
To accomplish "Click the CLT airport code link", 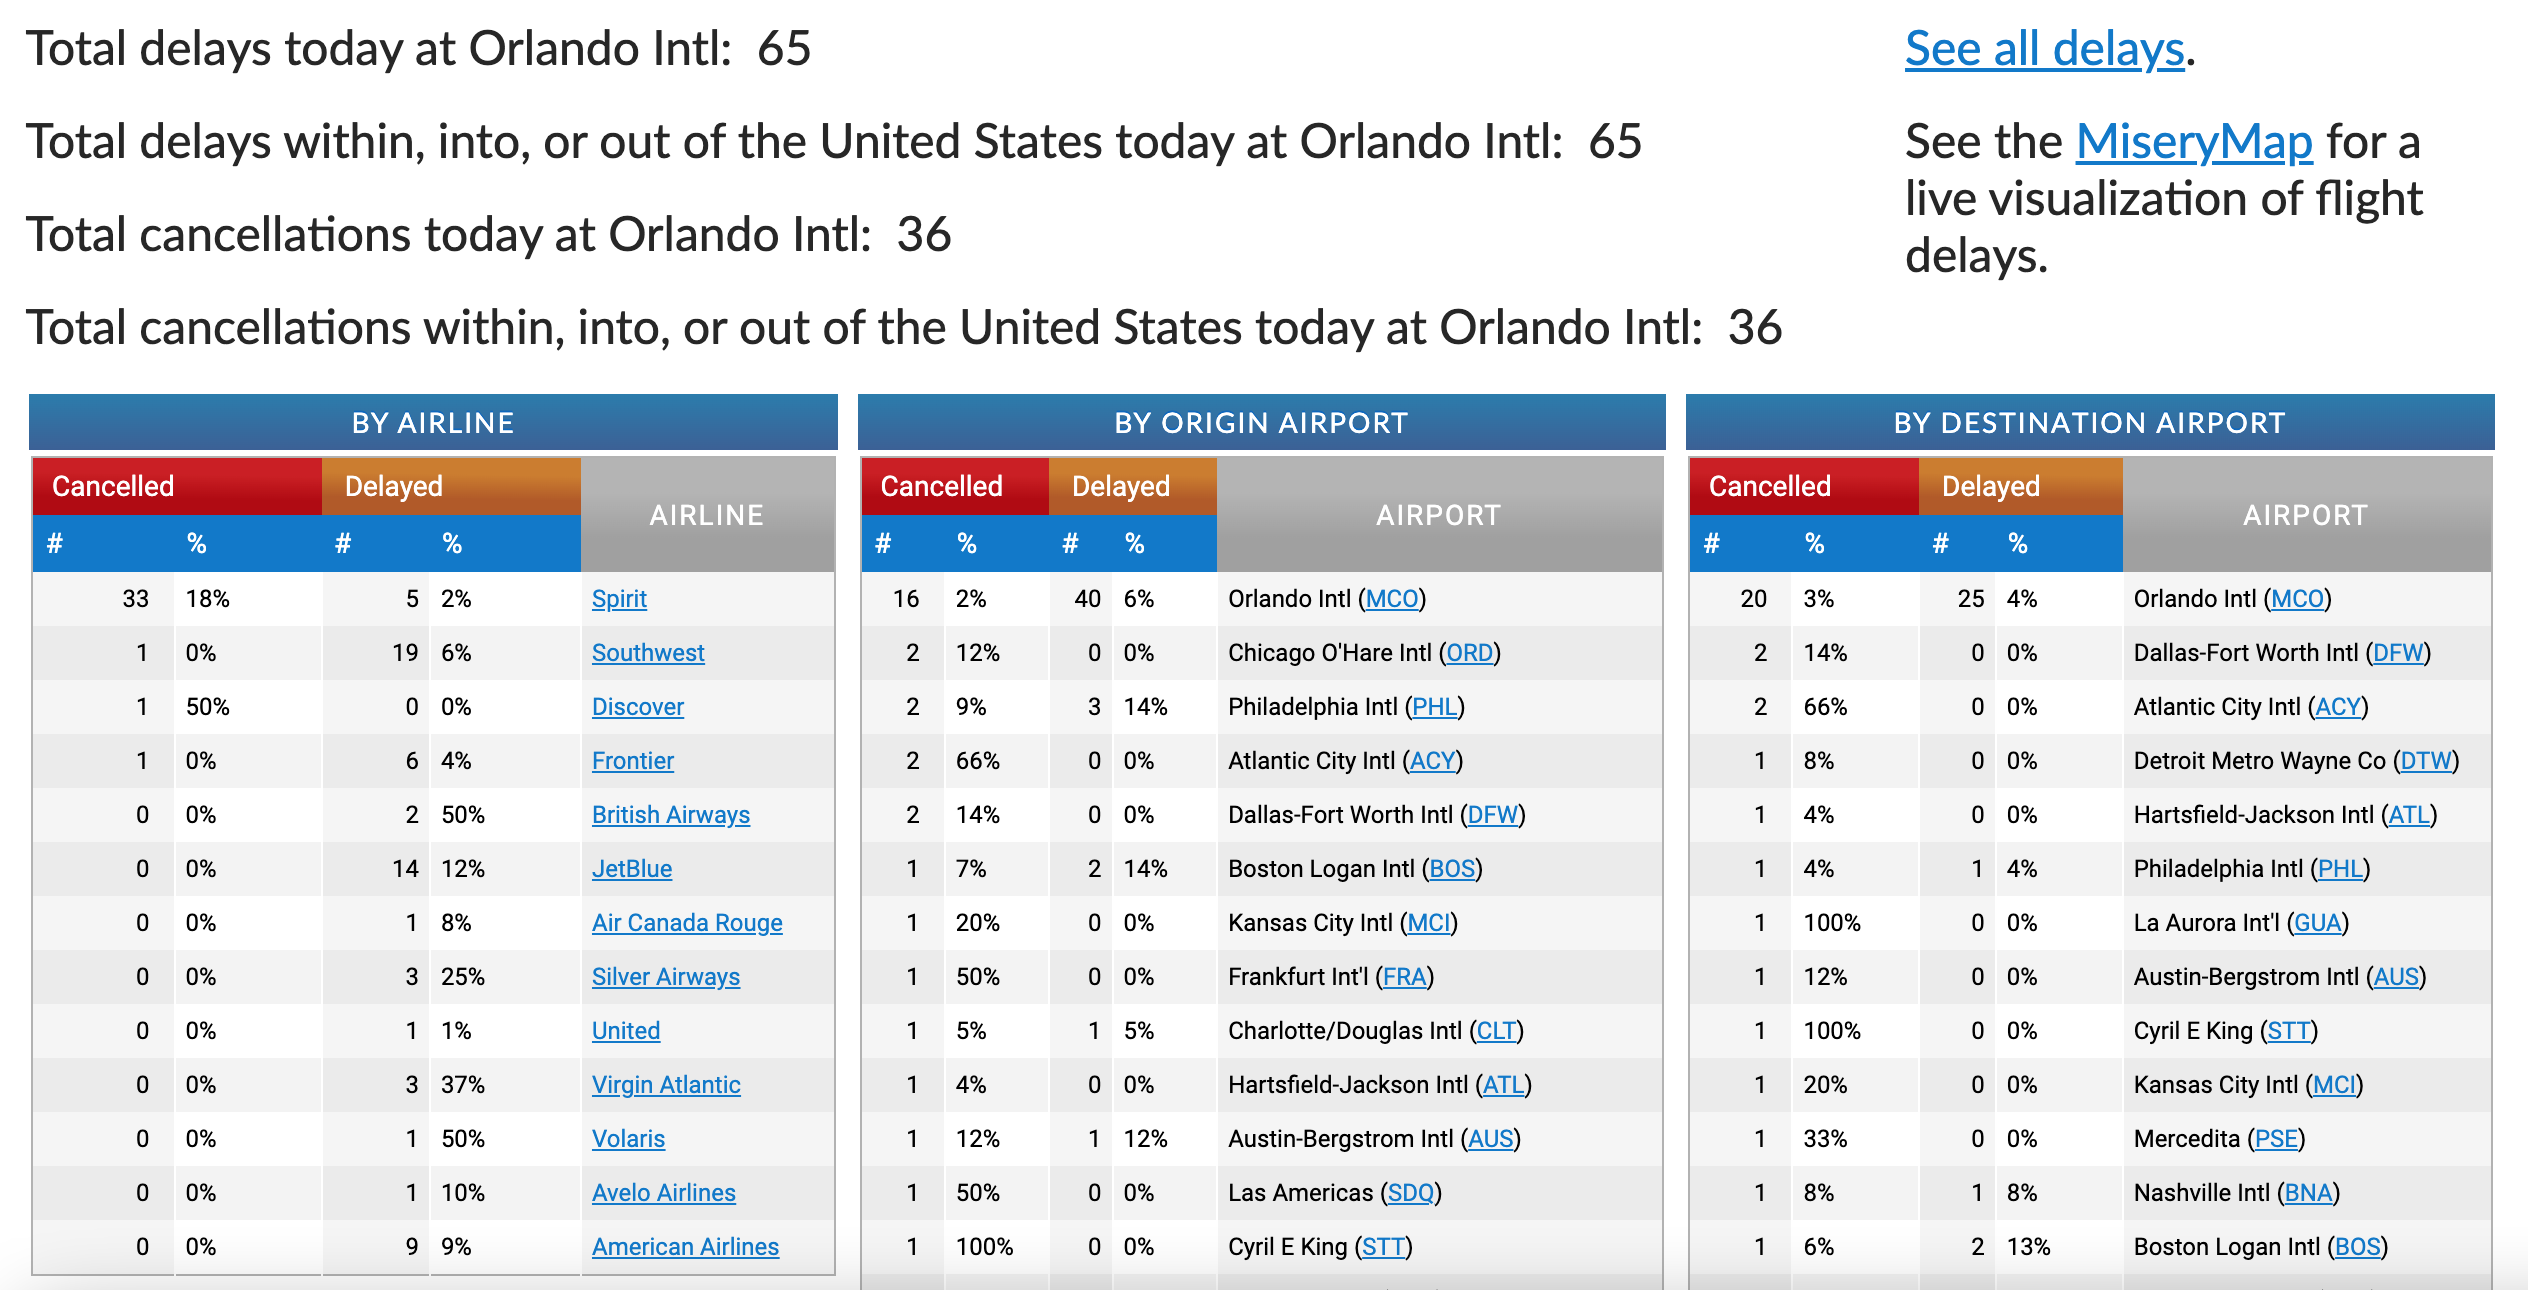I will pos(1496,1031).
